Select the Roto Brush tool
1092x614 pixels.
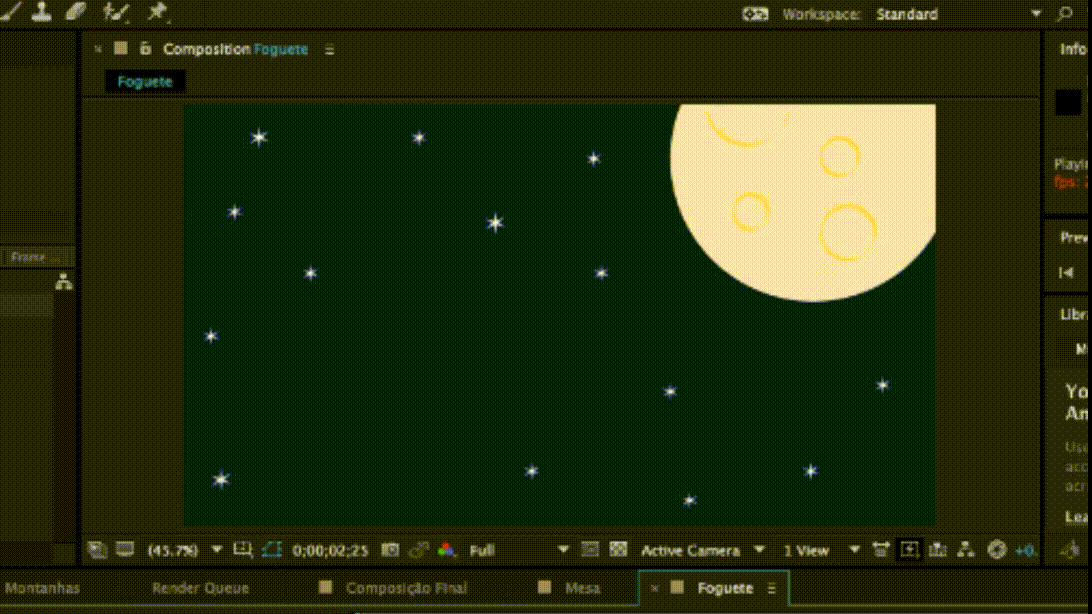(117, 12)
